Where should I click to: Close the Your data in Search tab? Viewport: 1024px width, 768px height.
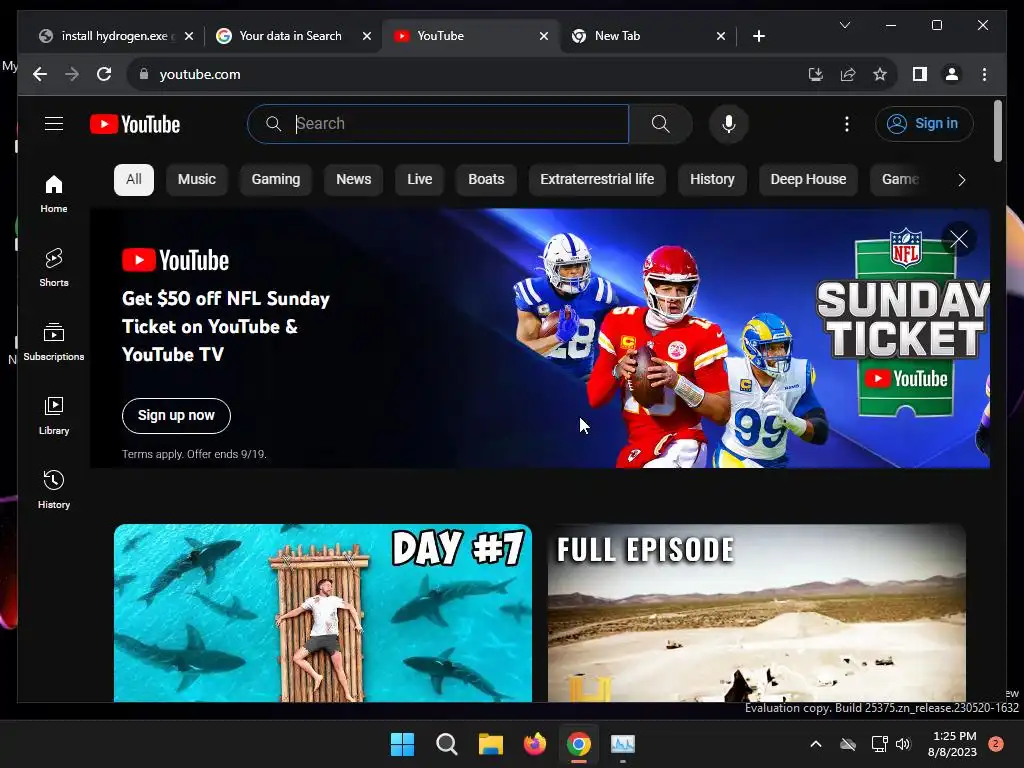click(366, 37)
